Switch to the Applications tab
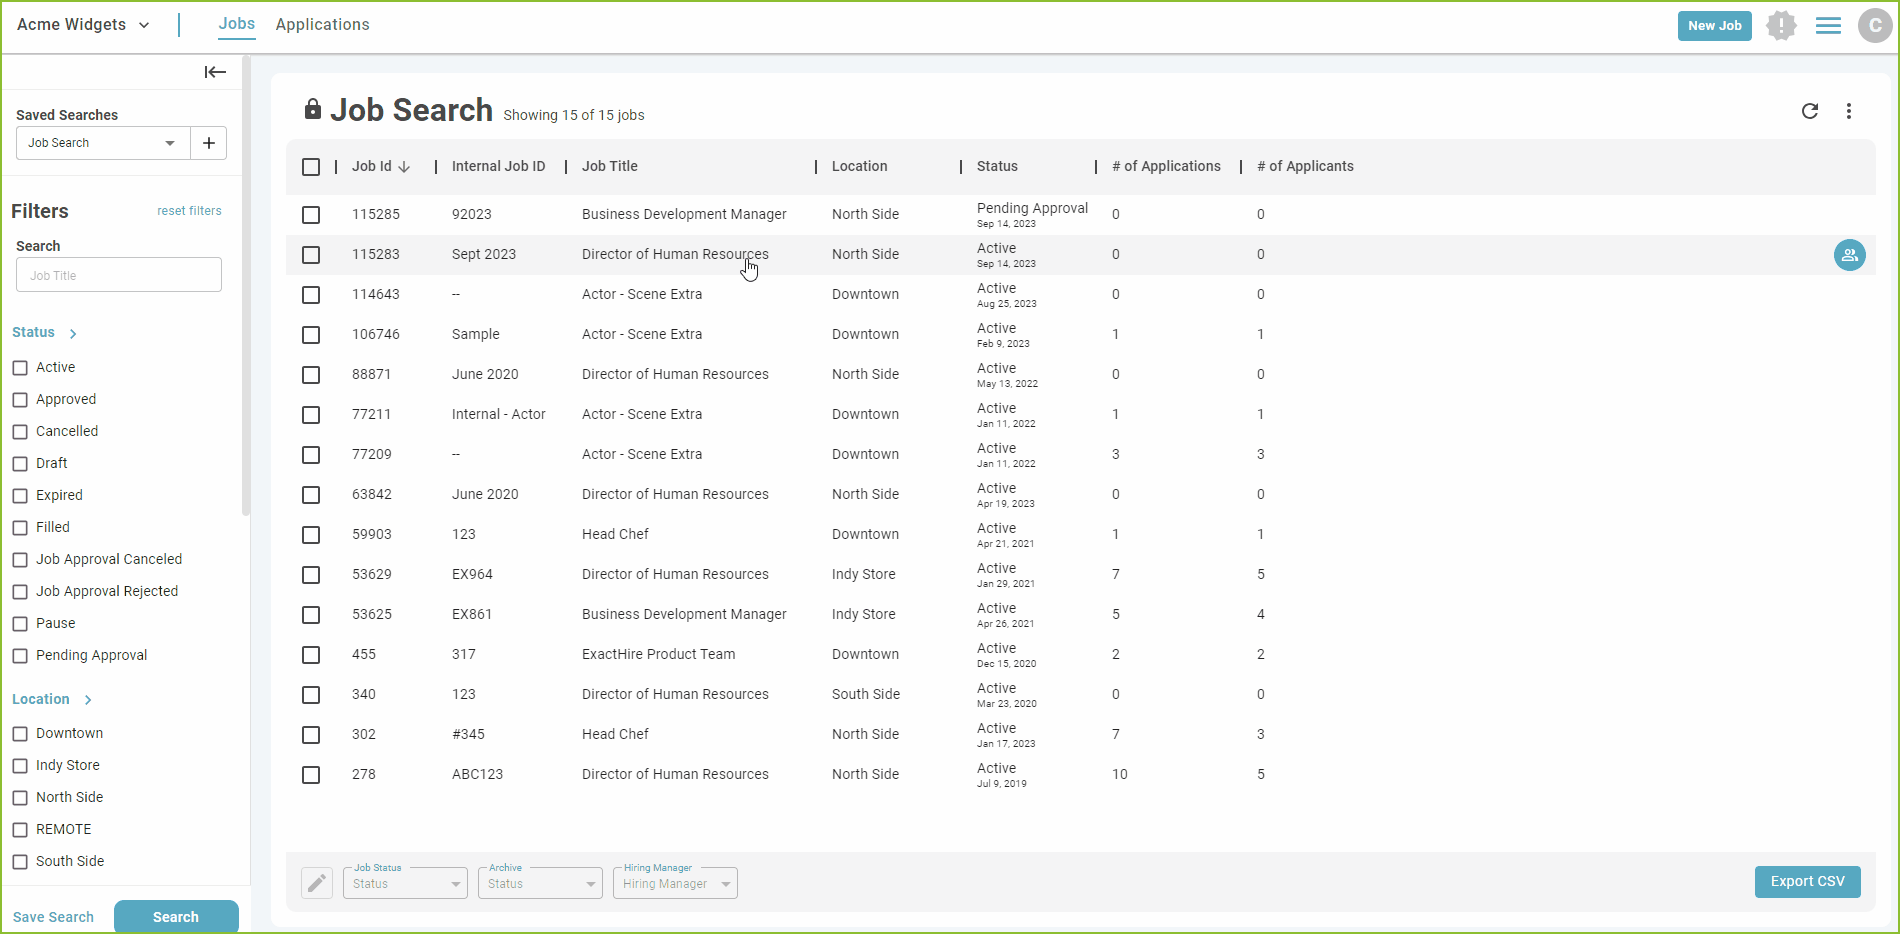The image size is (1900, 934). [322, 25]
